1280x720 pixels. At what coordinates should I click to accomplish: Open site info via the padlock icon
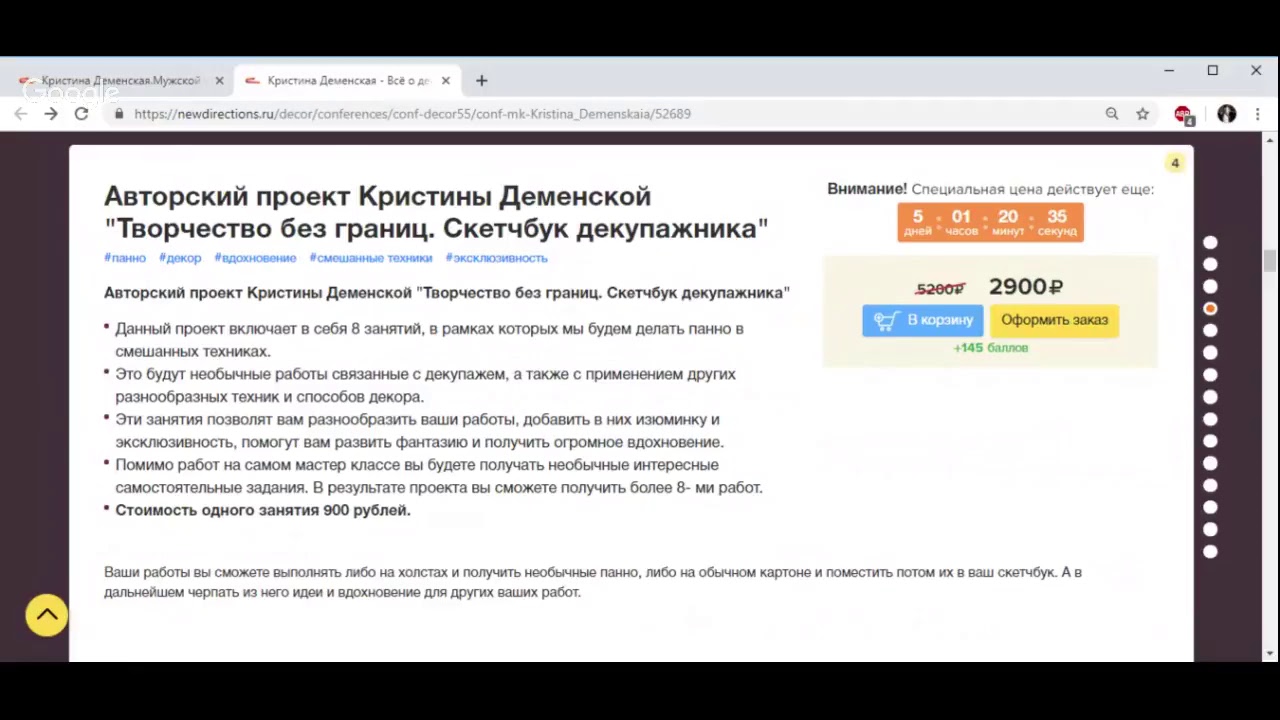point(119,114)
